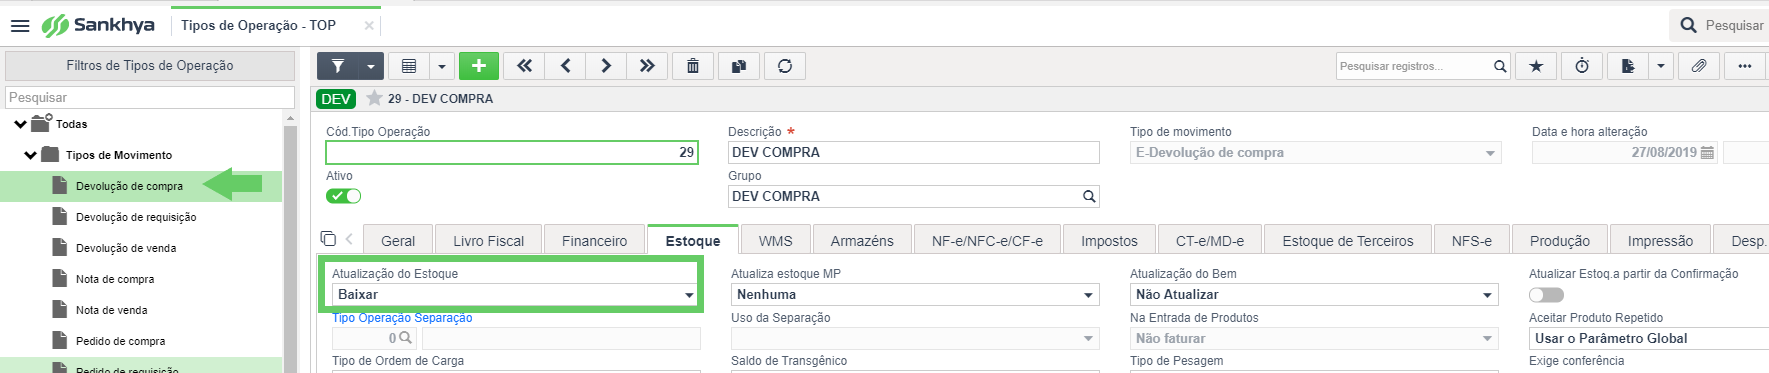Click the pop-out tabs icon
Viewport: 1769px width, 373px height.
[x=328, y=238]
